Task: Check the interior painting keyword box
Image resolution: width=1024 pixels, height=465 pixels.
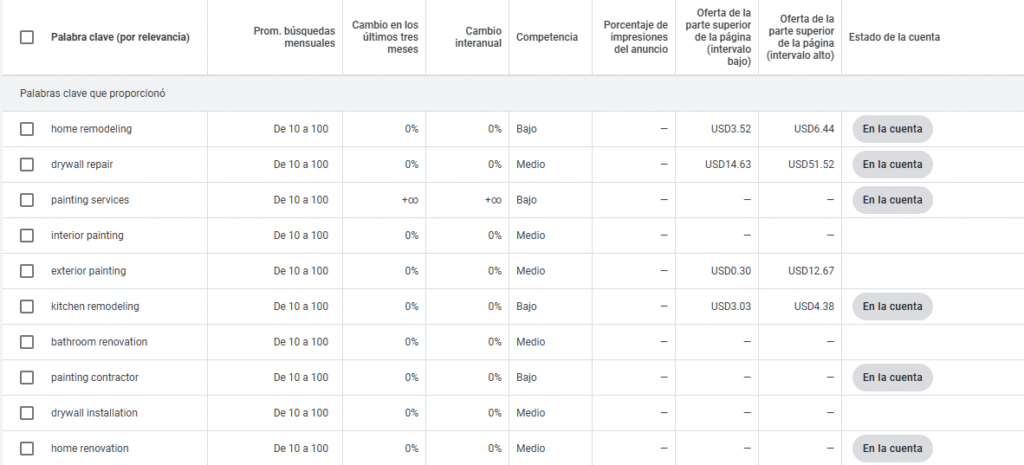Action: pos(27,235)
